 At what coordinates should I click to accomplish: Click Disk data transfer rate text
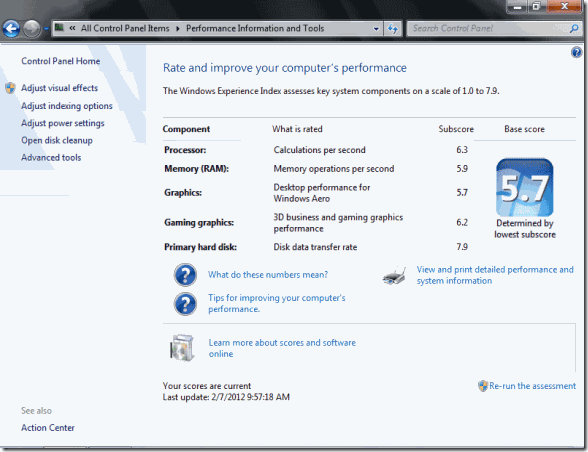point(315,247)
